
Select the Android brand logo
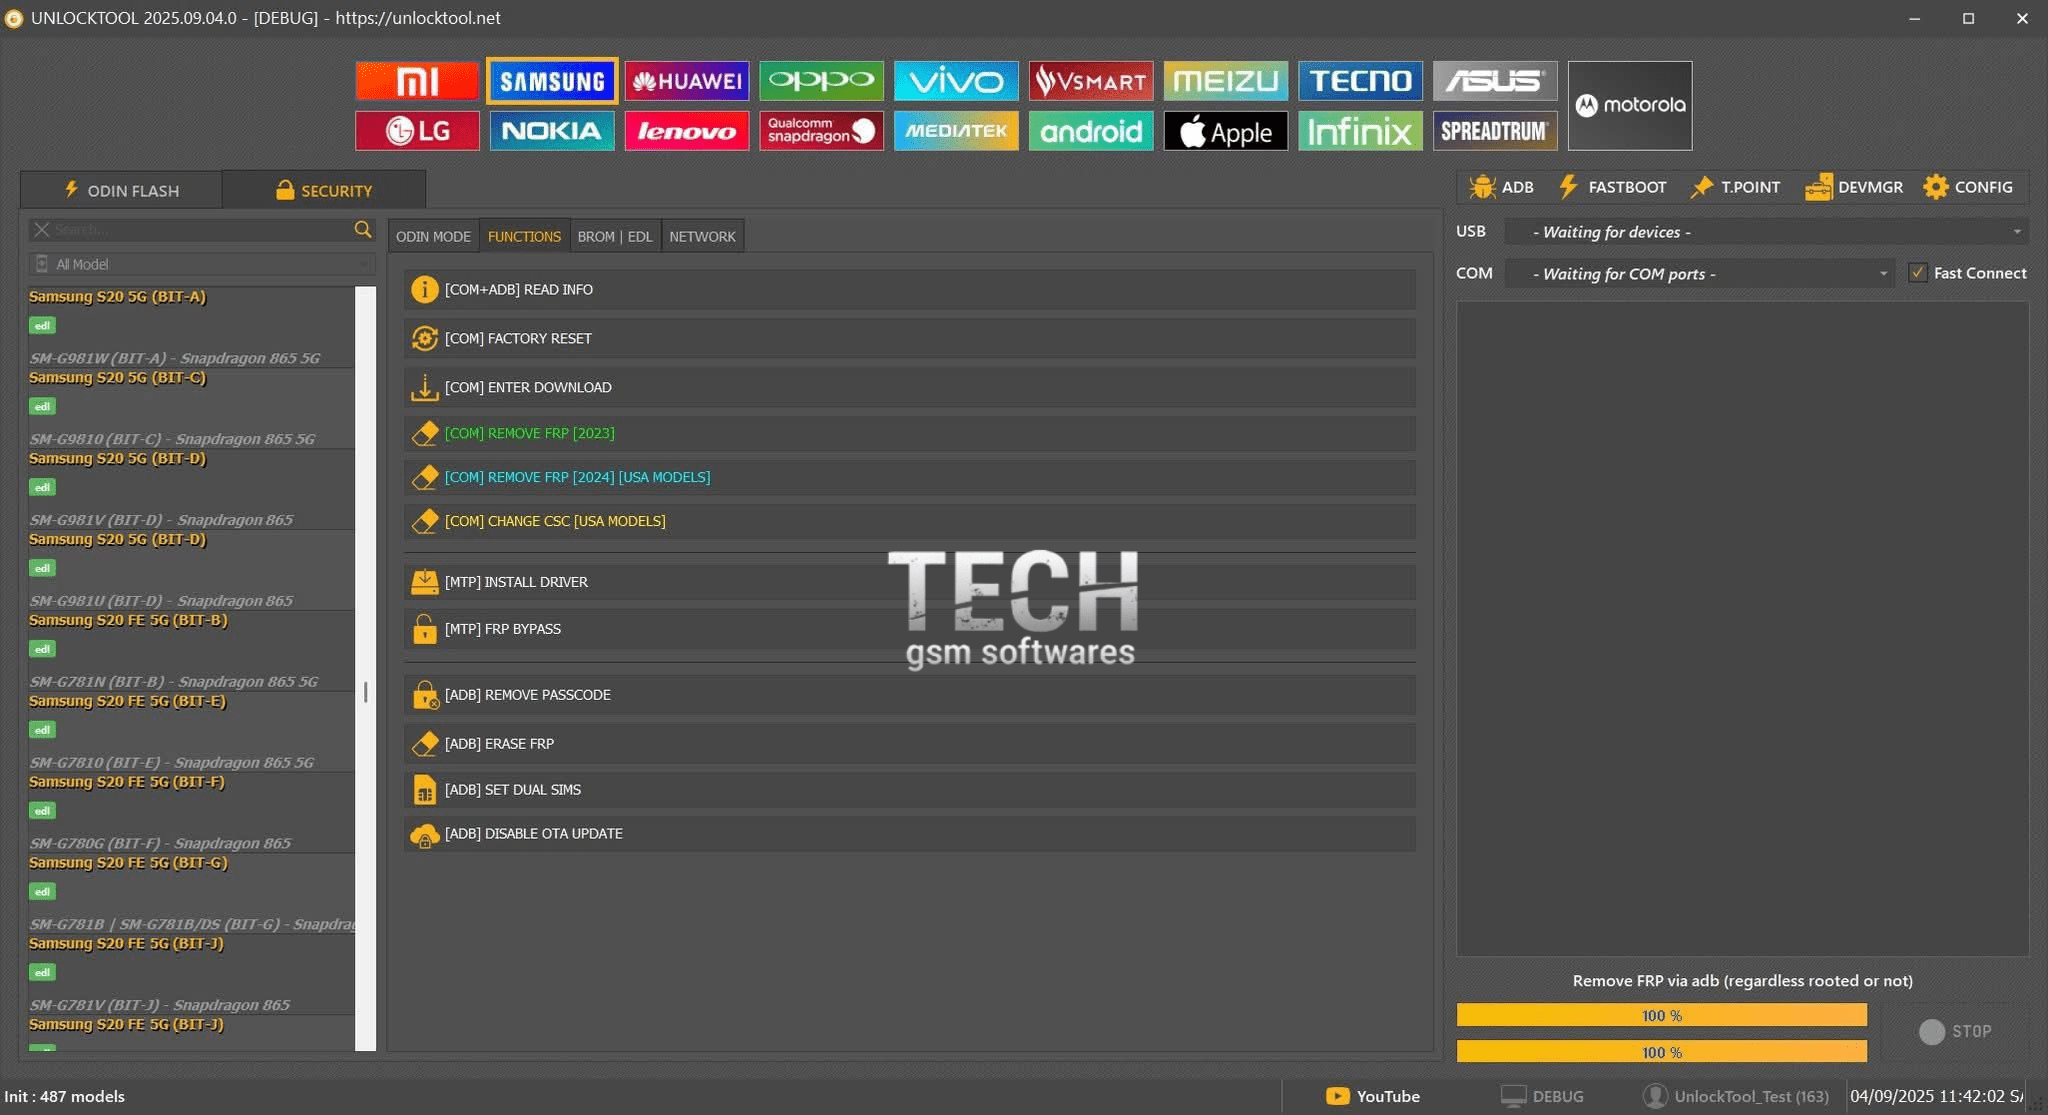pos(1091,131)
